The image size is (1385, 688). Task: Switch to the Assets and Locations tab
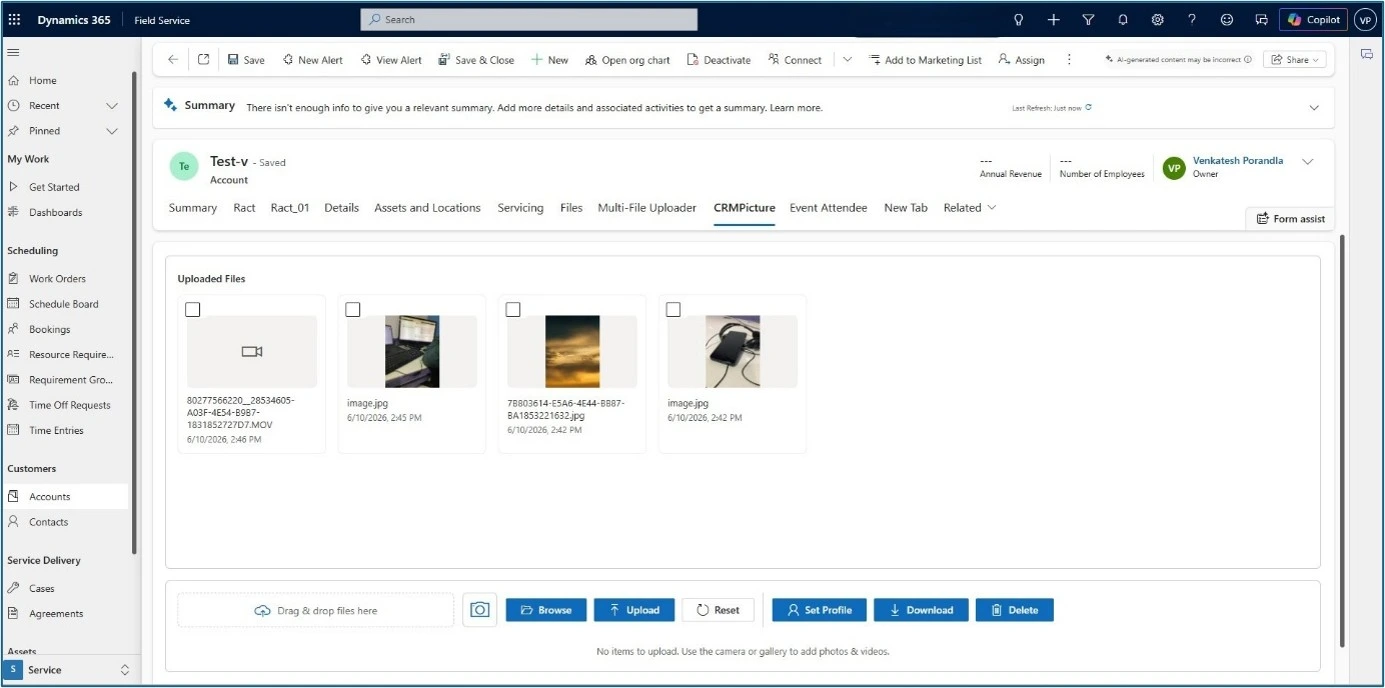427,208
